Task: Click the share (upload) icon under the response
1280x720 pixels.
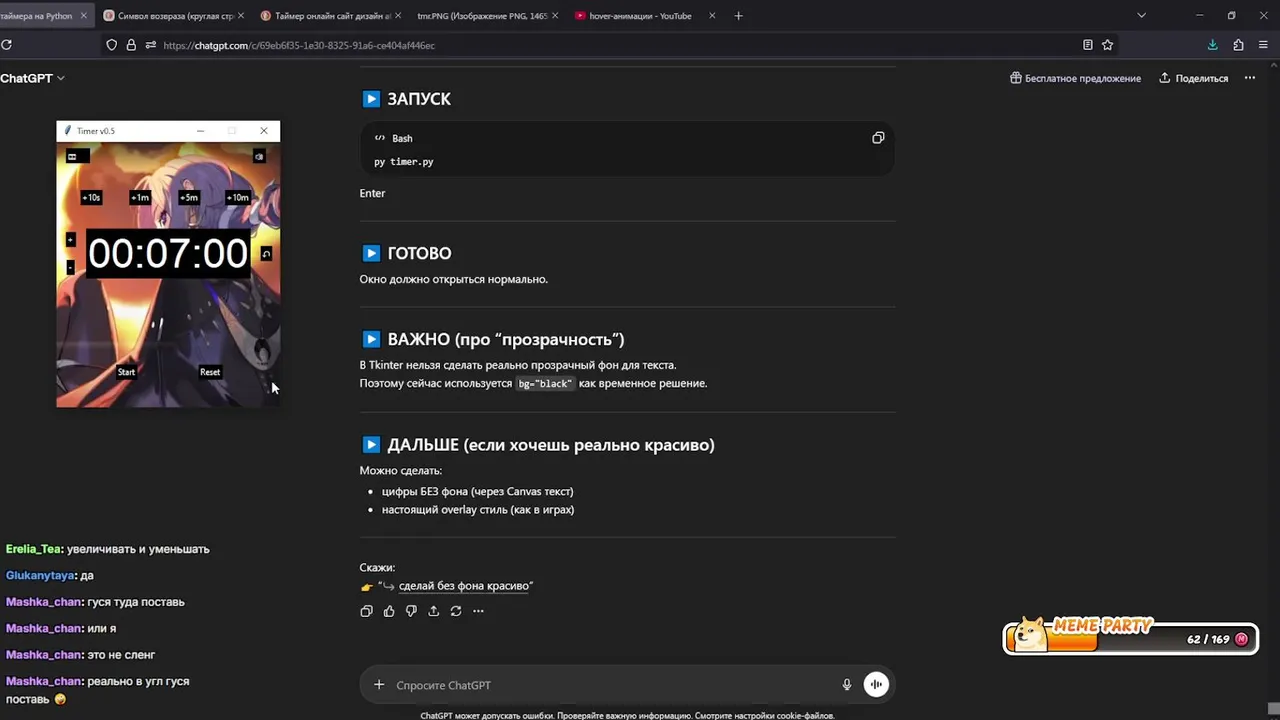Action: click(433, 611)
